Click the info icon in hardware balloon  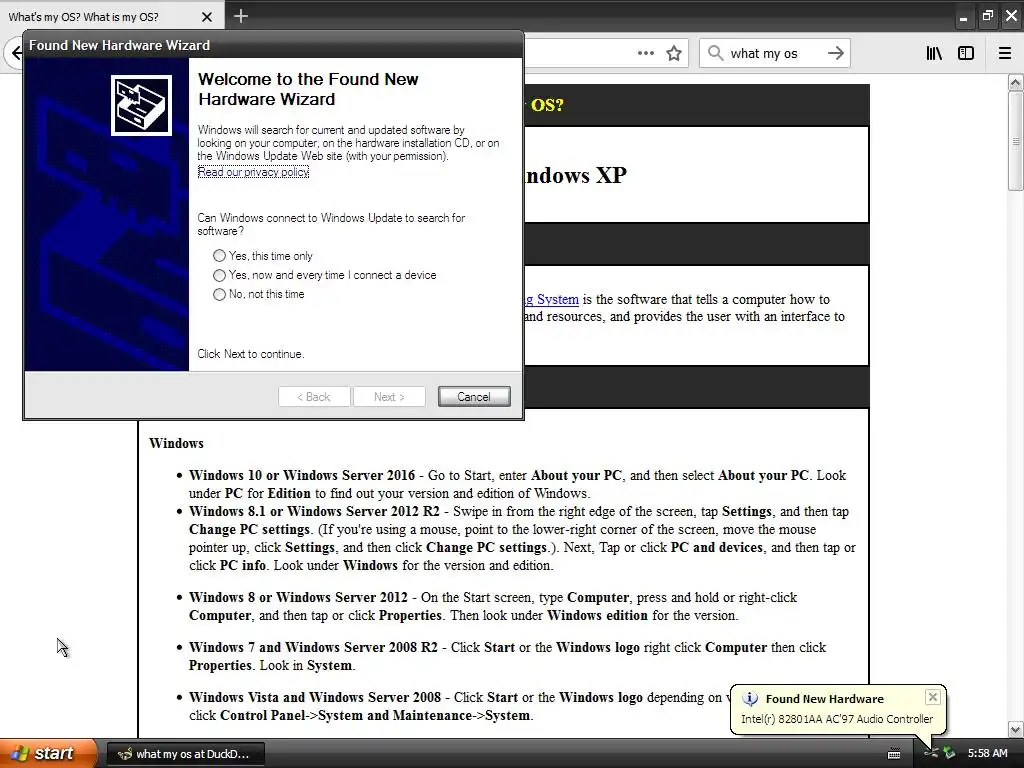point(750,699)
